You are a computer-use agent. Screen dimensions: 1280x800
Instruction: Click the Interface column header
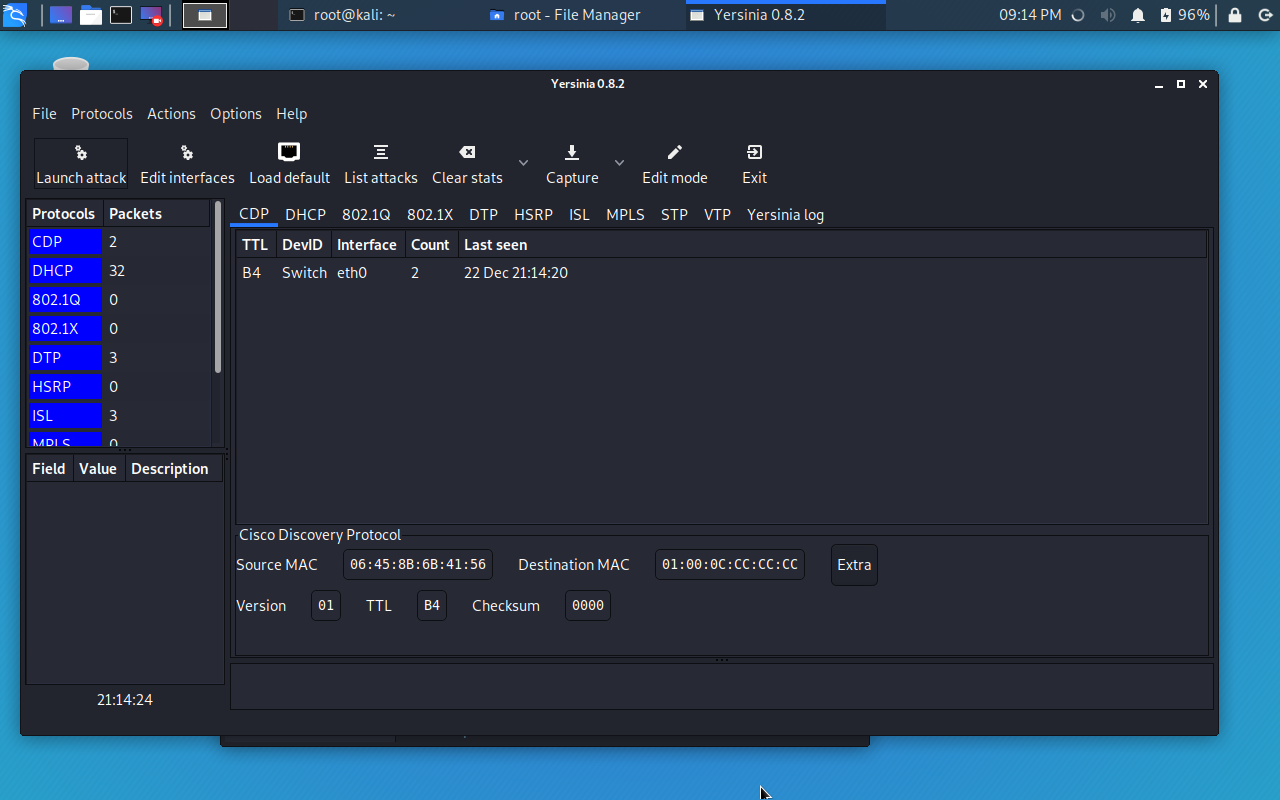coord(367,245)
